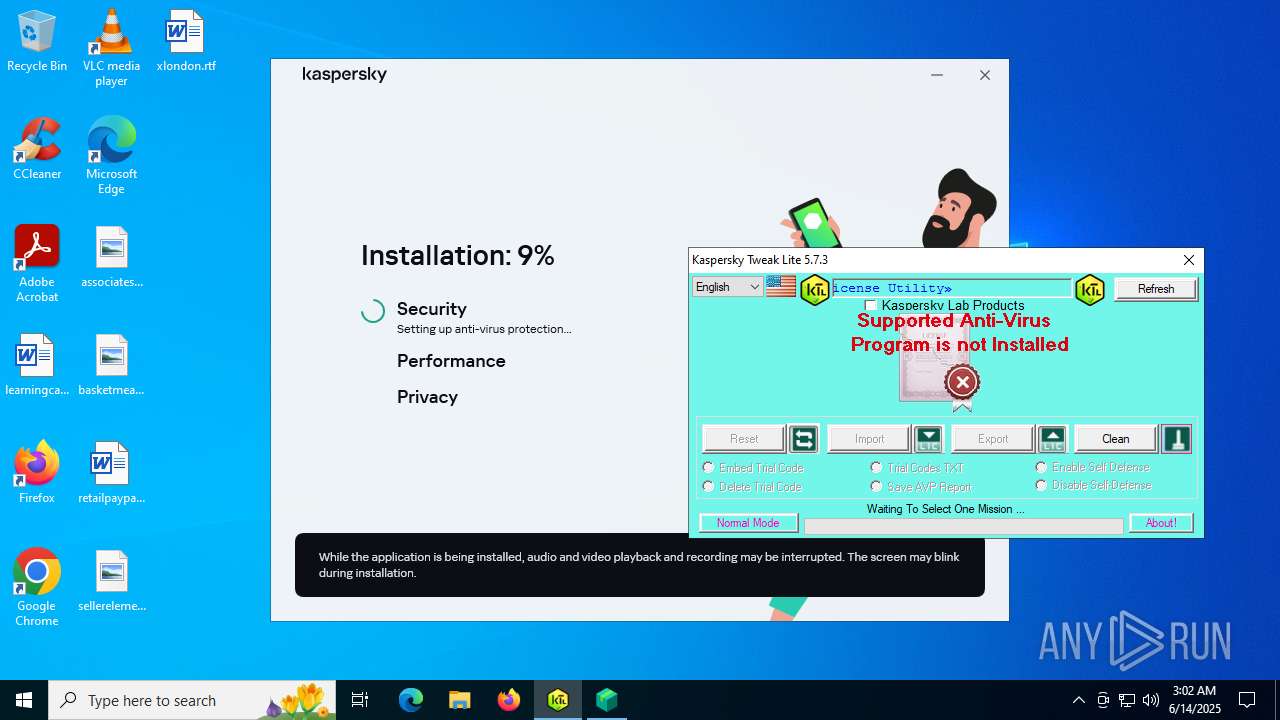1280x720 pixels.
Task: Select the basketmea image file icon
Action: (111, 365)
